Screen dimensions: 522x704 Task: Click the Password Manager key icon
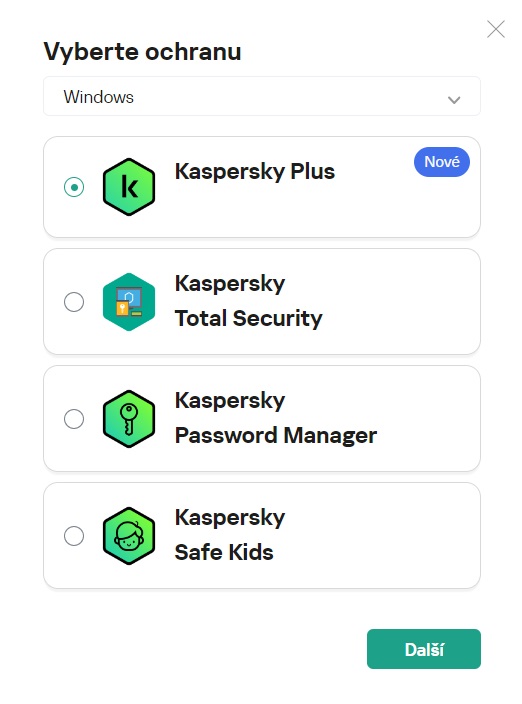(129, 419)
